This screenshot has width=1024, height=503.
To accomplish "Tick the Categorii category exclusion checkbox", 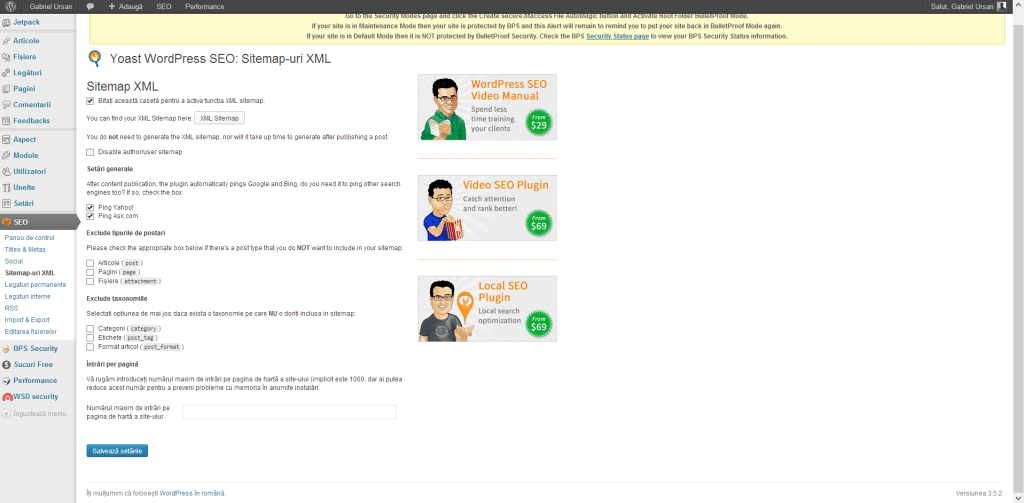I will click(90, 328).
